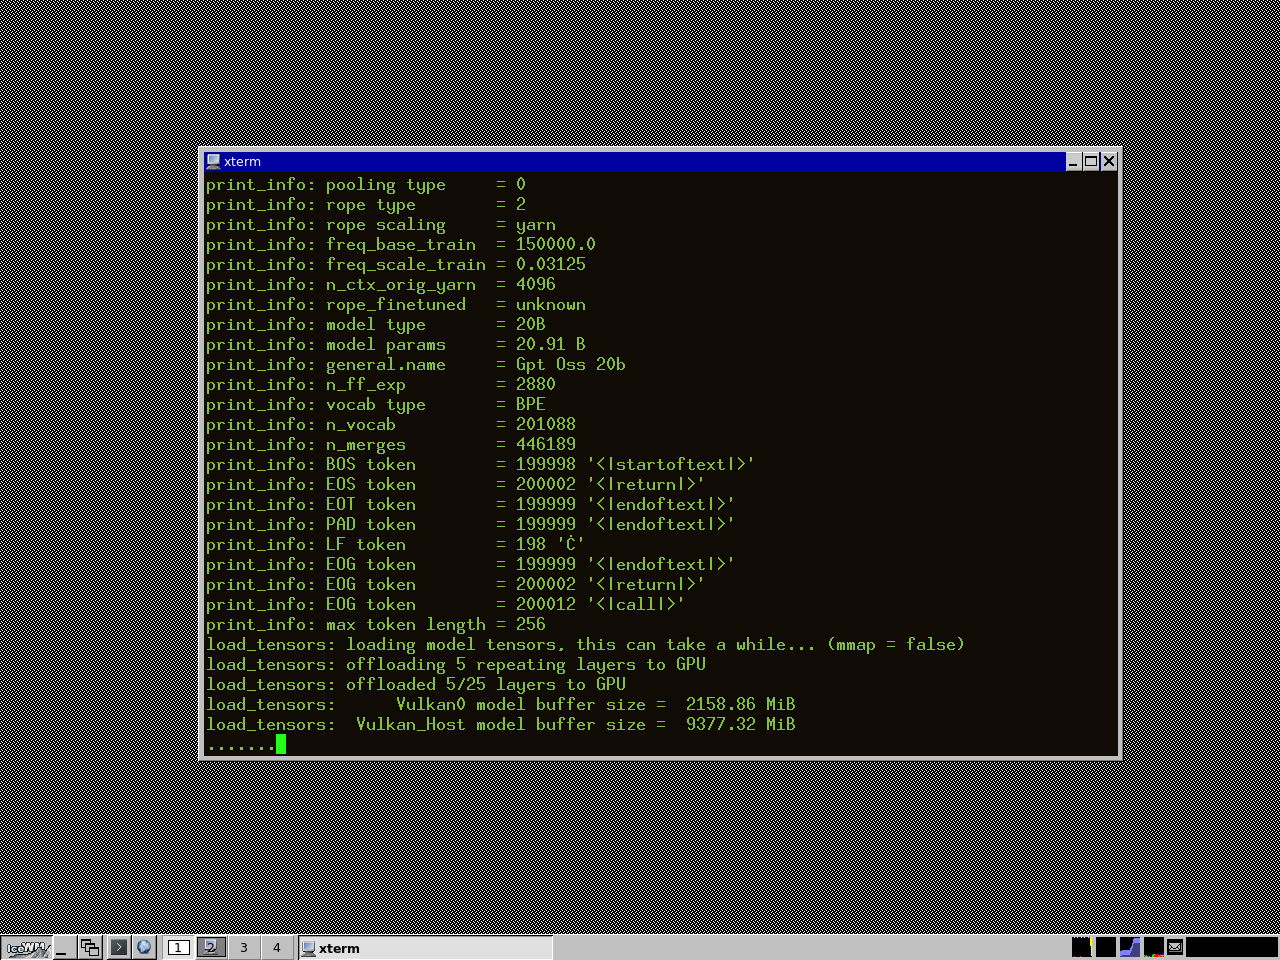Open the IceWM start menu

click(x=26, y=947)
